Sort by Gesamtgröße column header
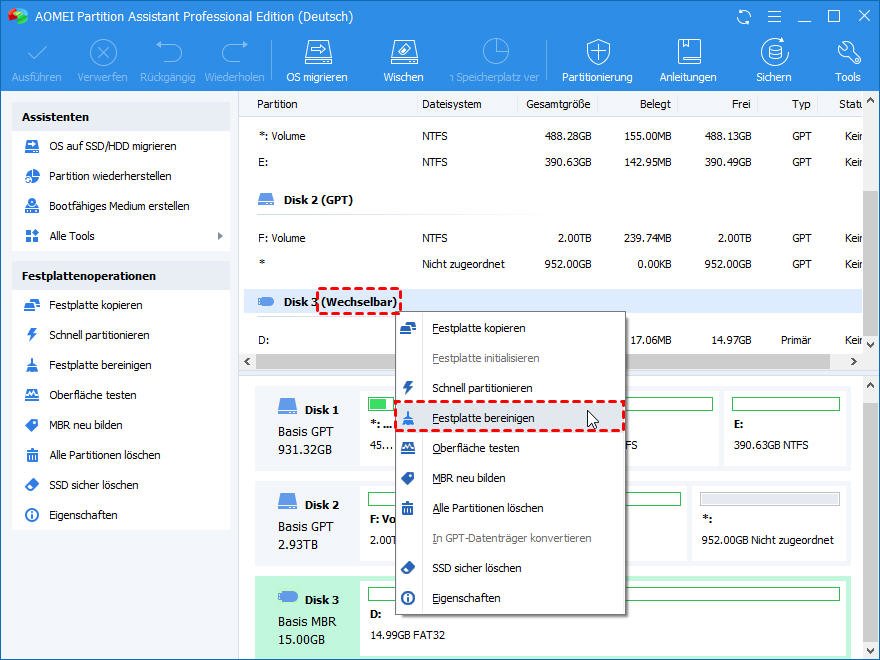 click(558, 104)
